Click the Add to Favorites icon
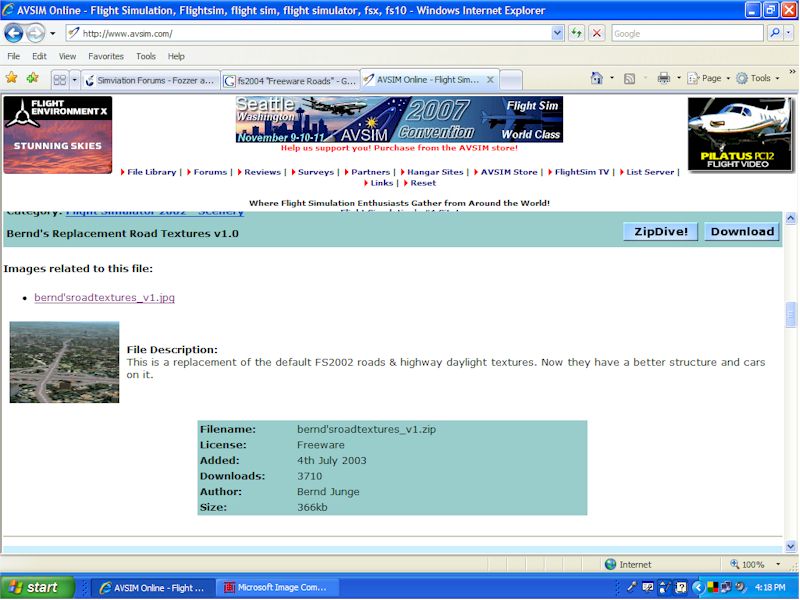This screenshot has height=600, width=800. pos(32,78)
